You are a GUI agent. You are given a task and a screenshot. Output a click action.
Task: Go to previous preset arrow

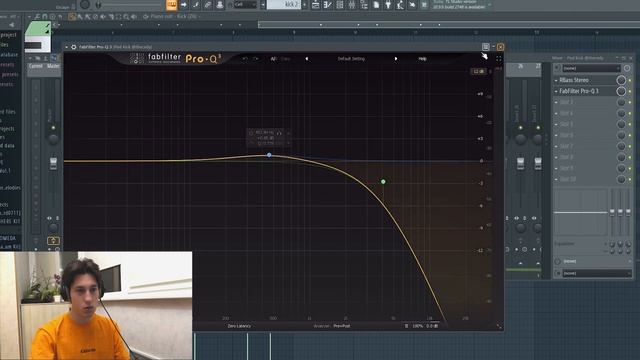307,59
